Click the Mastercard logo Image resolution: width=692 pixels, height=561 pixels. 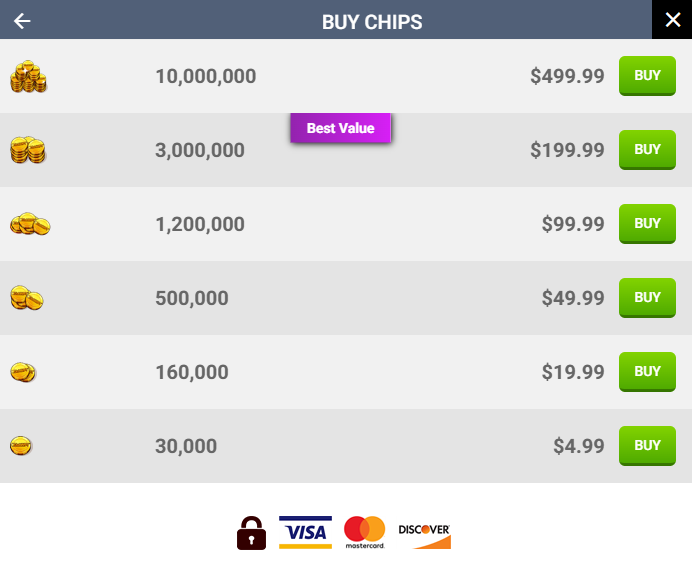pyautogui.click(x=364, y=532)
